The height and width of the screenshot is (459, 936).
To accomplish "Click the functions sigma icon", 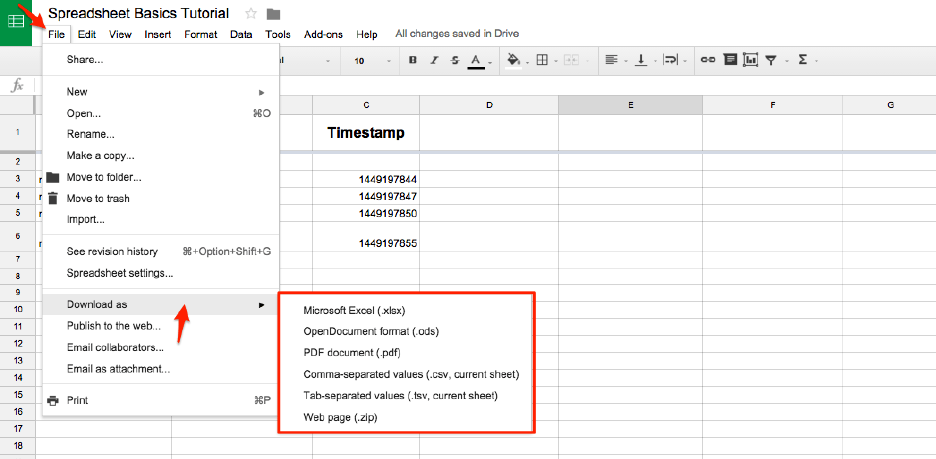I will point(802,60).
